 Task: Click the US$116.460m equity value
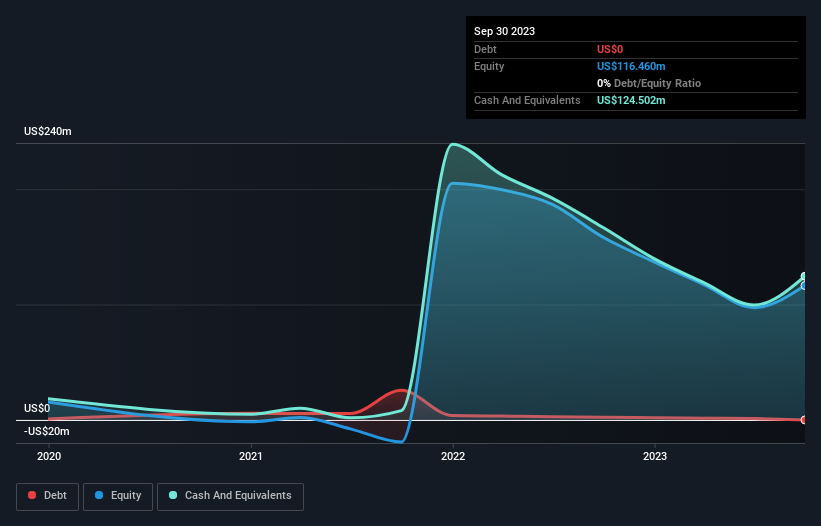pyautogui.click(x=631, y=66)
